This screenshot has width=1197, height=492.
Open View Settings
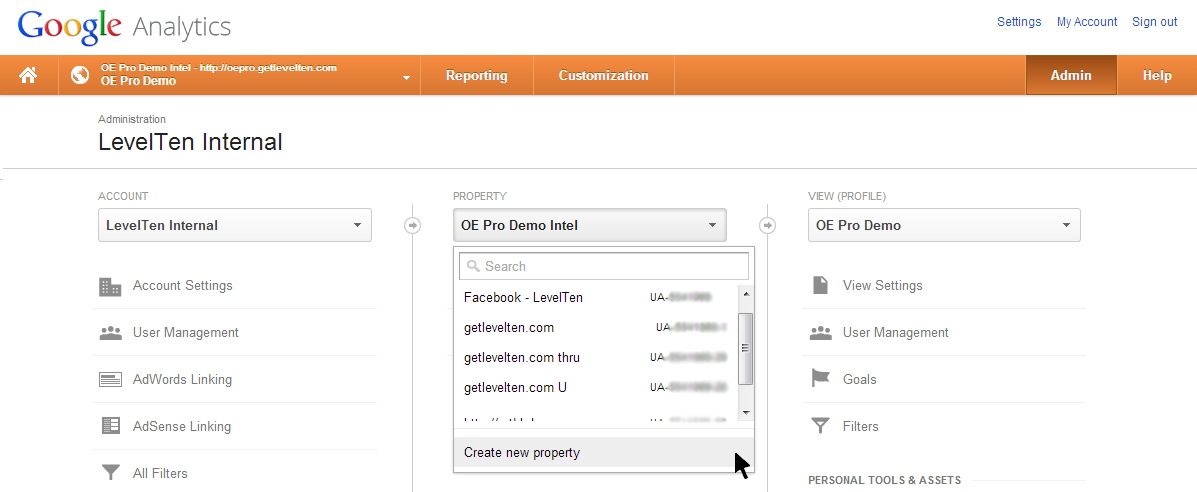click(882, 286)
